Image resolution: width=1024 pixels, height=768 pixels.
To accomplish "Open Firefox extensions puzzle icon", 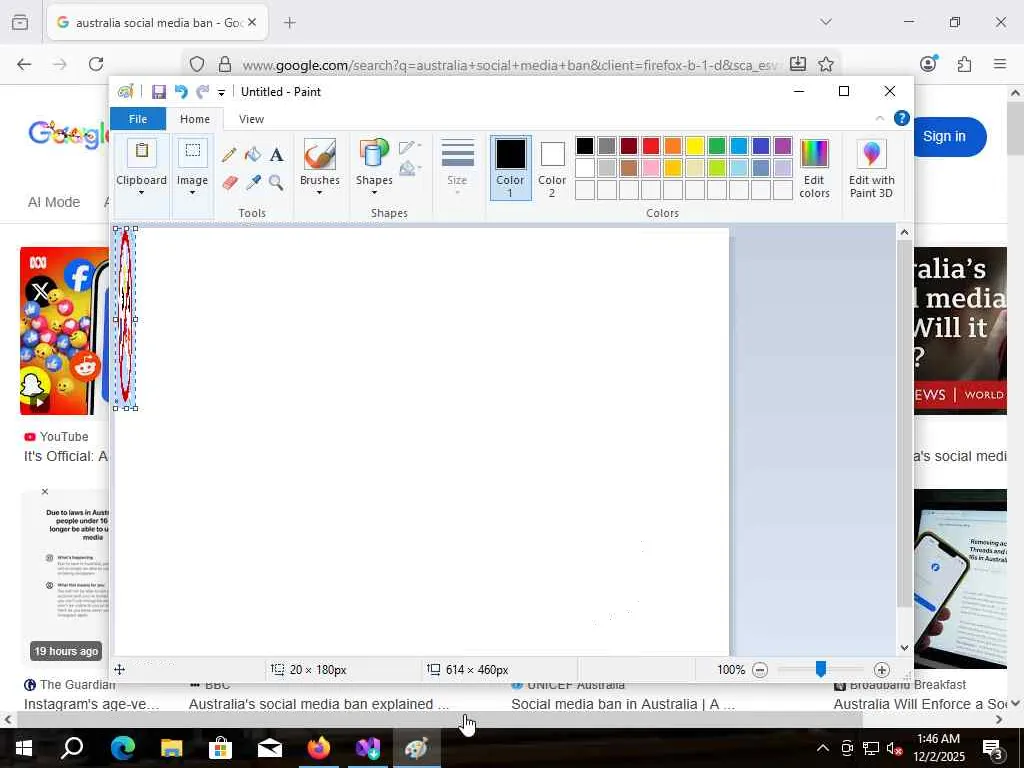I will pos(964,64).
